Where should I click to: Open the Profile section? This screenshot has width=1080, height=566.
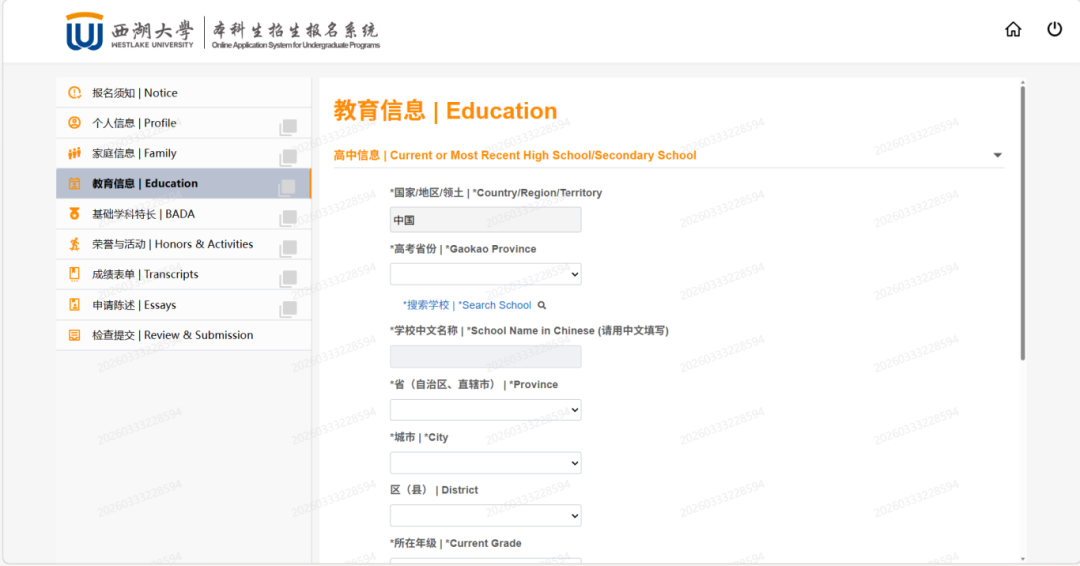click(x=184, y=123)
